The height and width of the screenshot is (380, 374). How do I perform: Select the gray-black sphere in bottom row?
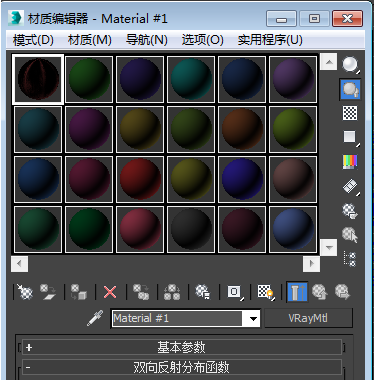(191, 229)
